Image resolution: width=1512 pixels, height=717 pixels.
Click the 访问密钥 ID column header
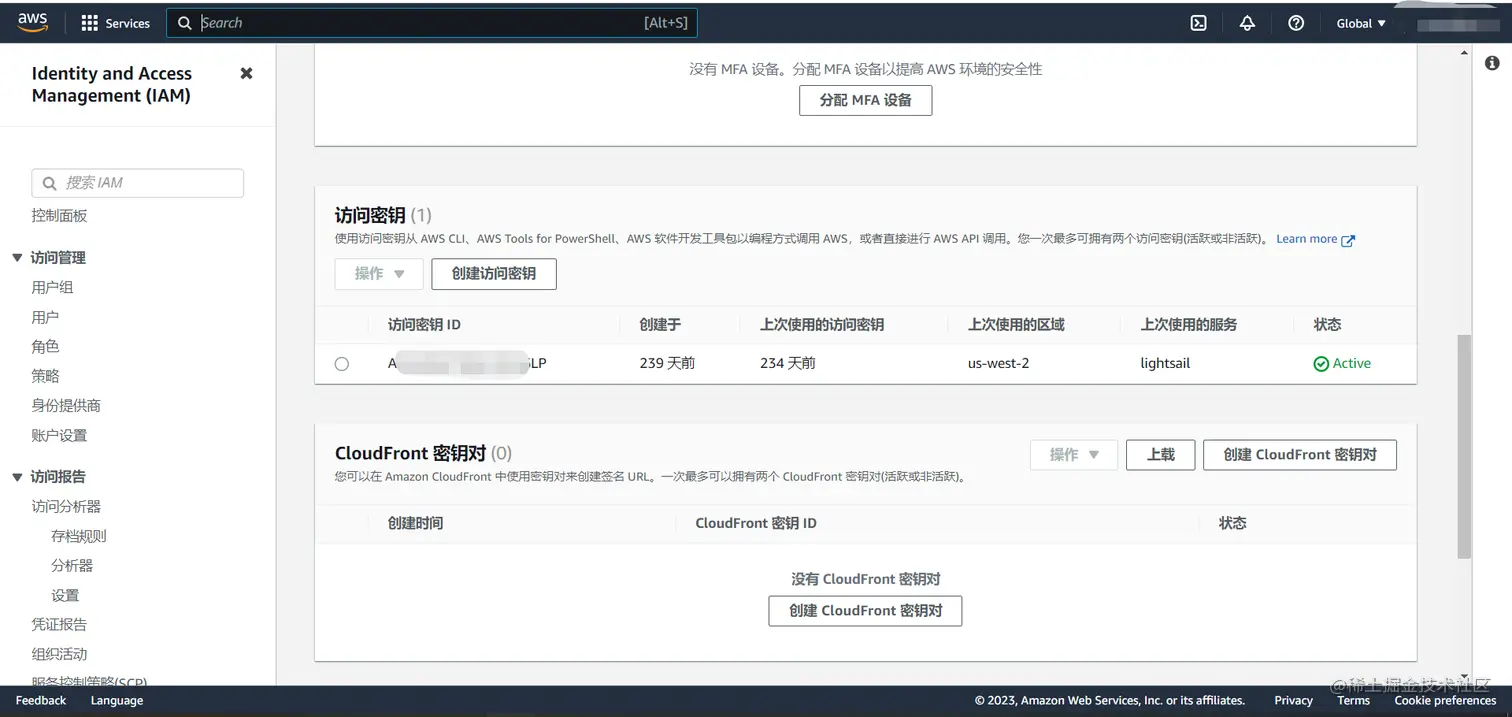424,325
